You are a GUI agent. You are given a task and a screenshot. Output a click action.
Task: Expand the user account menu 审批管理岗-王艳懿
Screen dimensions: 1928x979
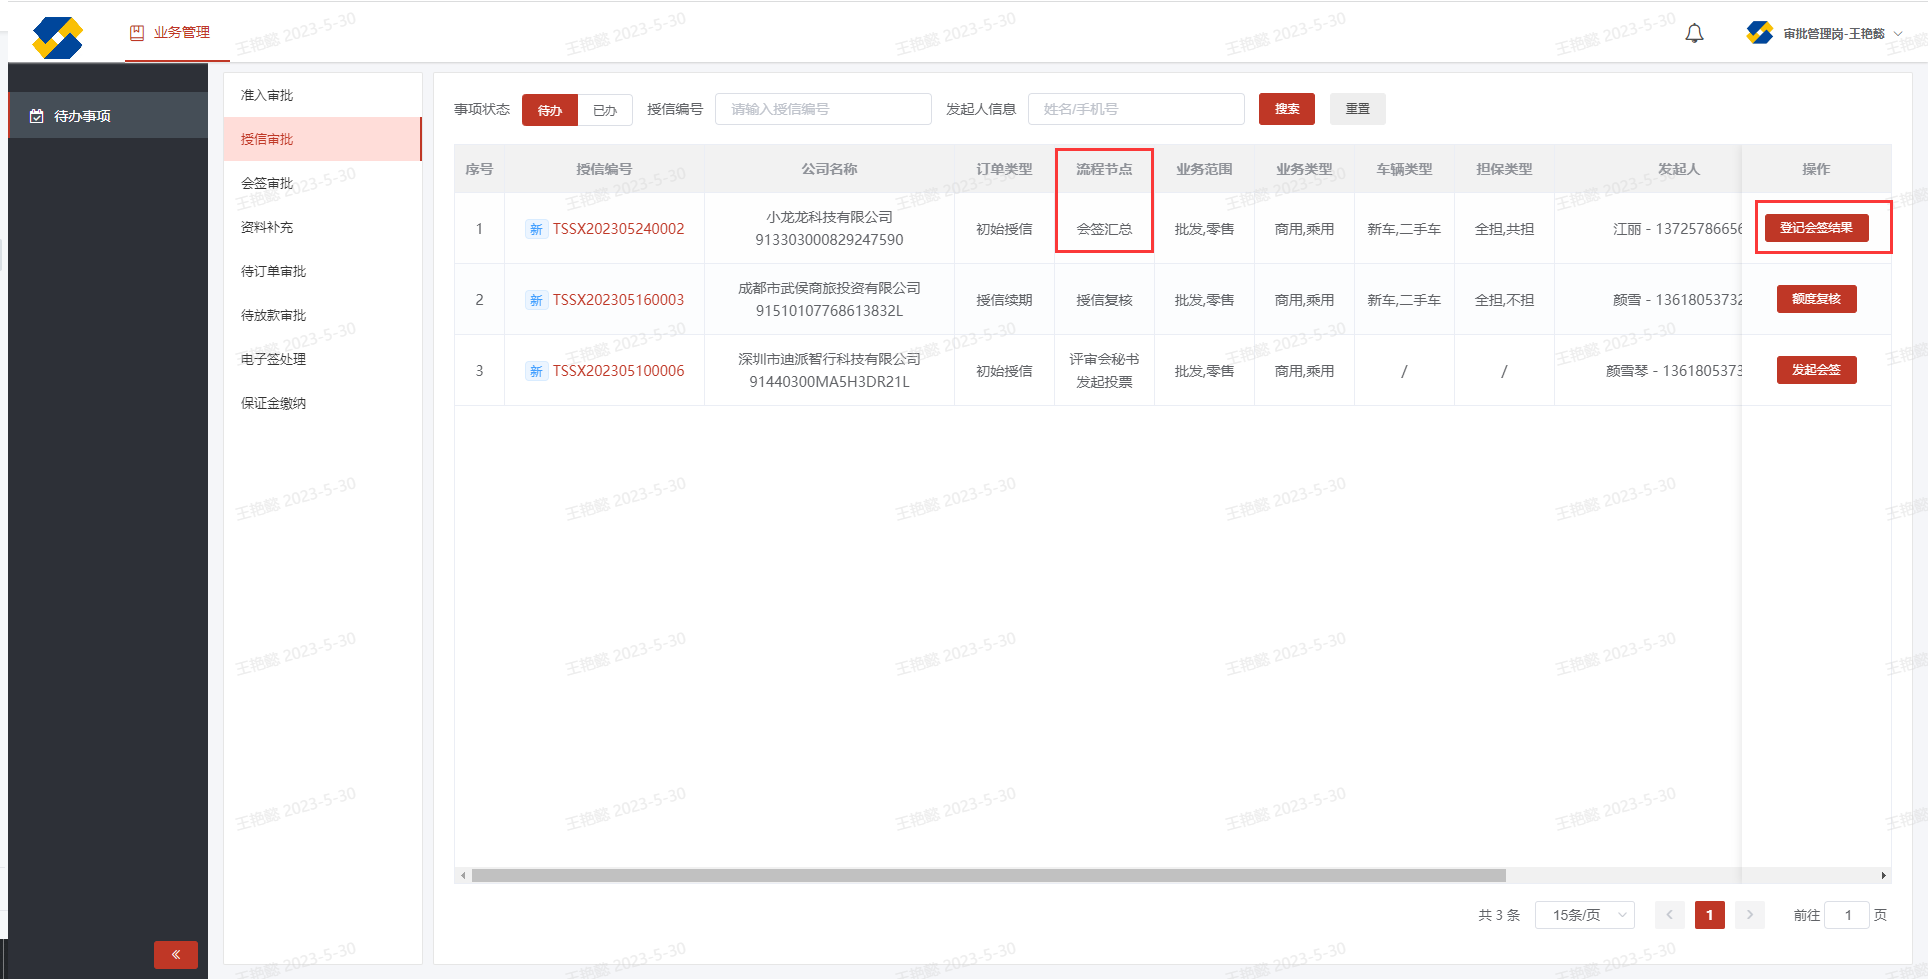click(1833, 34)
